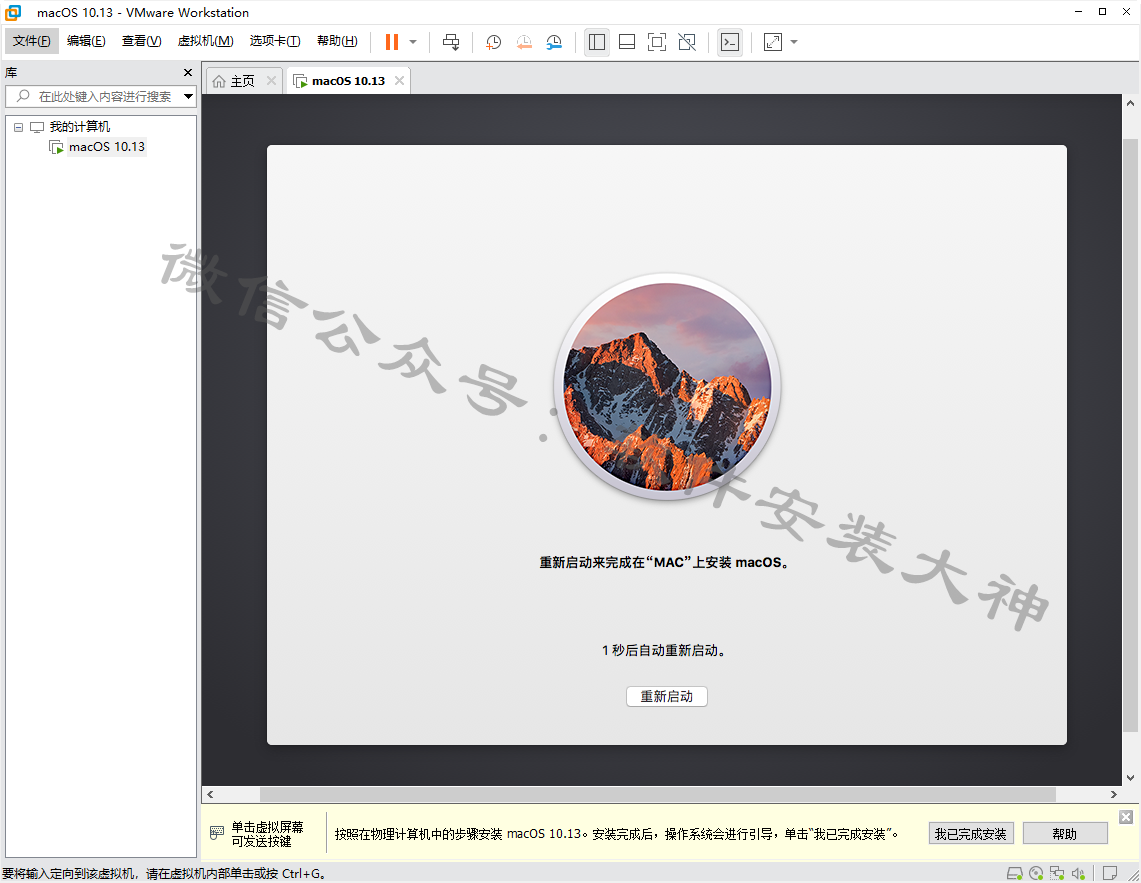Image resolution: width=1141 pixels, height=883 pixels.
Task: Click the VMware Workstation title bar icon
Action: [13, 12]
